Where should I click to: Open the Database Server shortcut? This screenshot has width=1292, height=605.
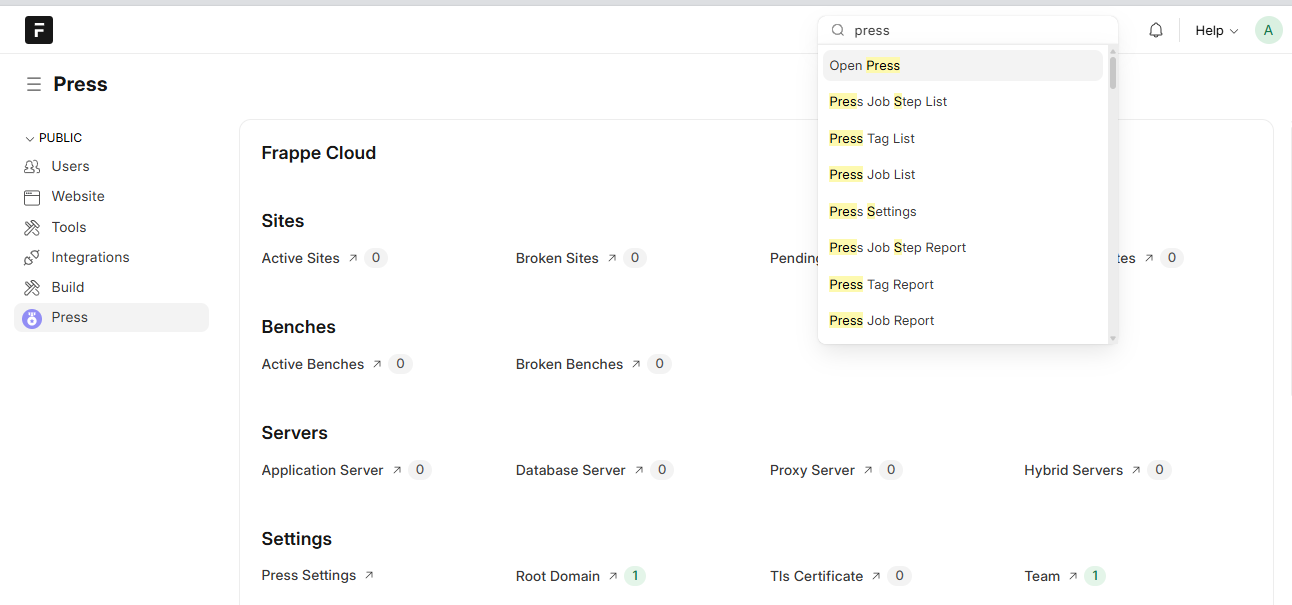(x=571, y=470)
